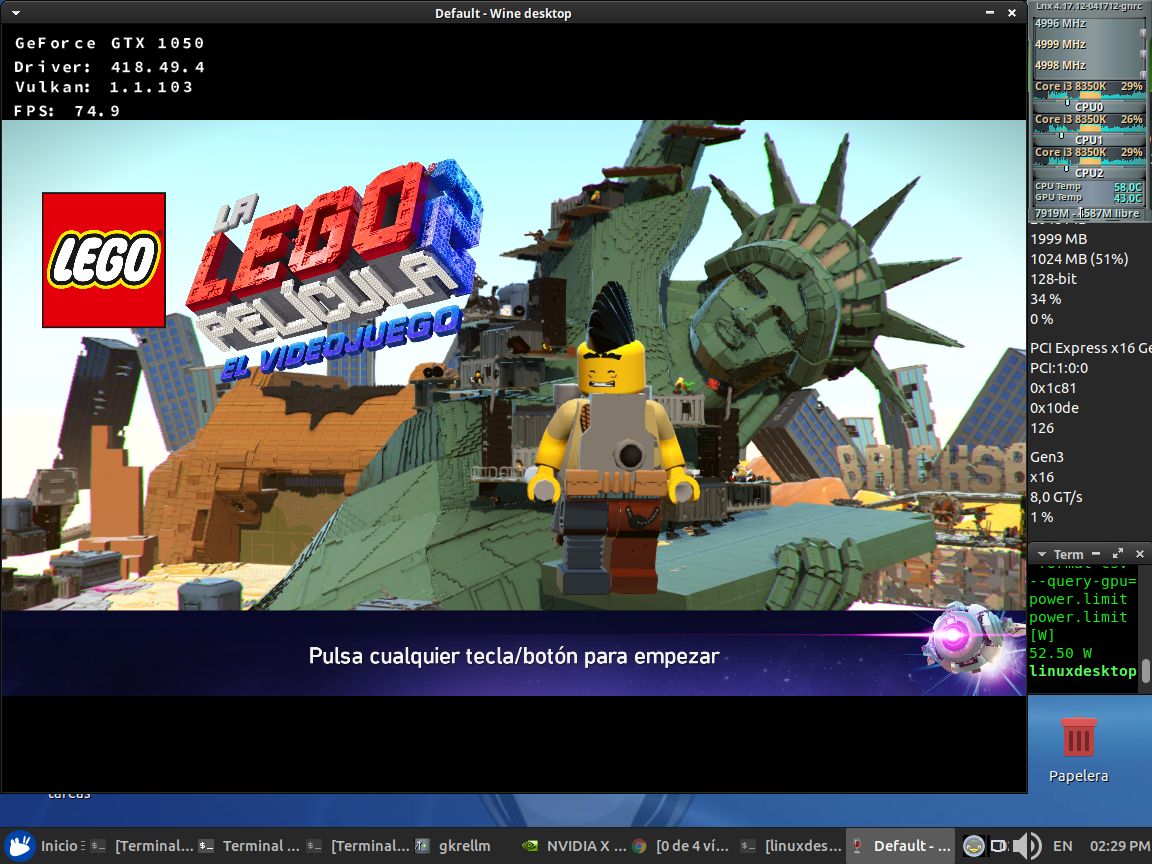
Task: Click the display tray icon beside the speaker
Action: click(998, 846)
